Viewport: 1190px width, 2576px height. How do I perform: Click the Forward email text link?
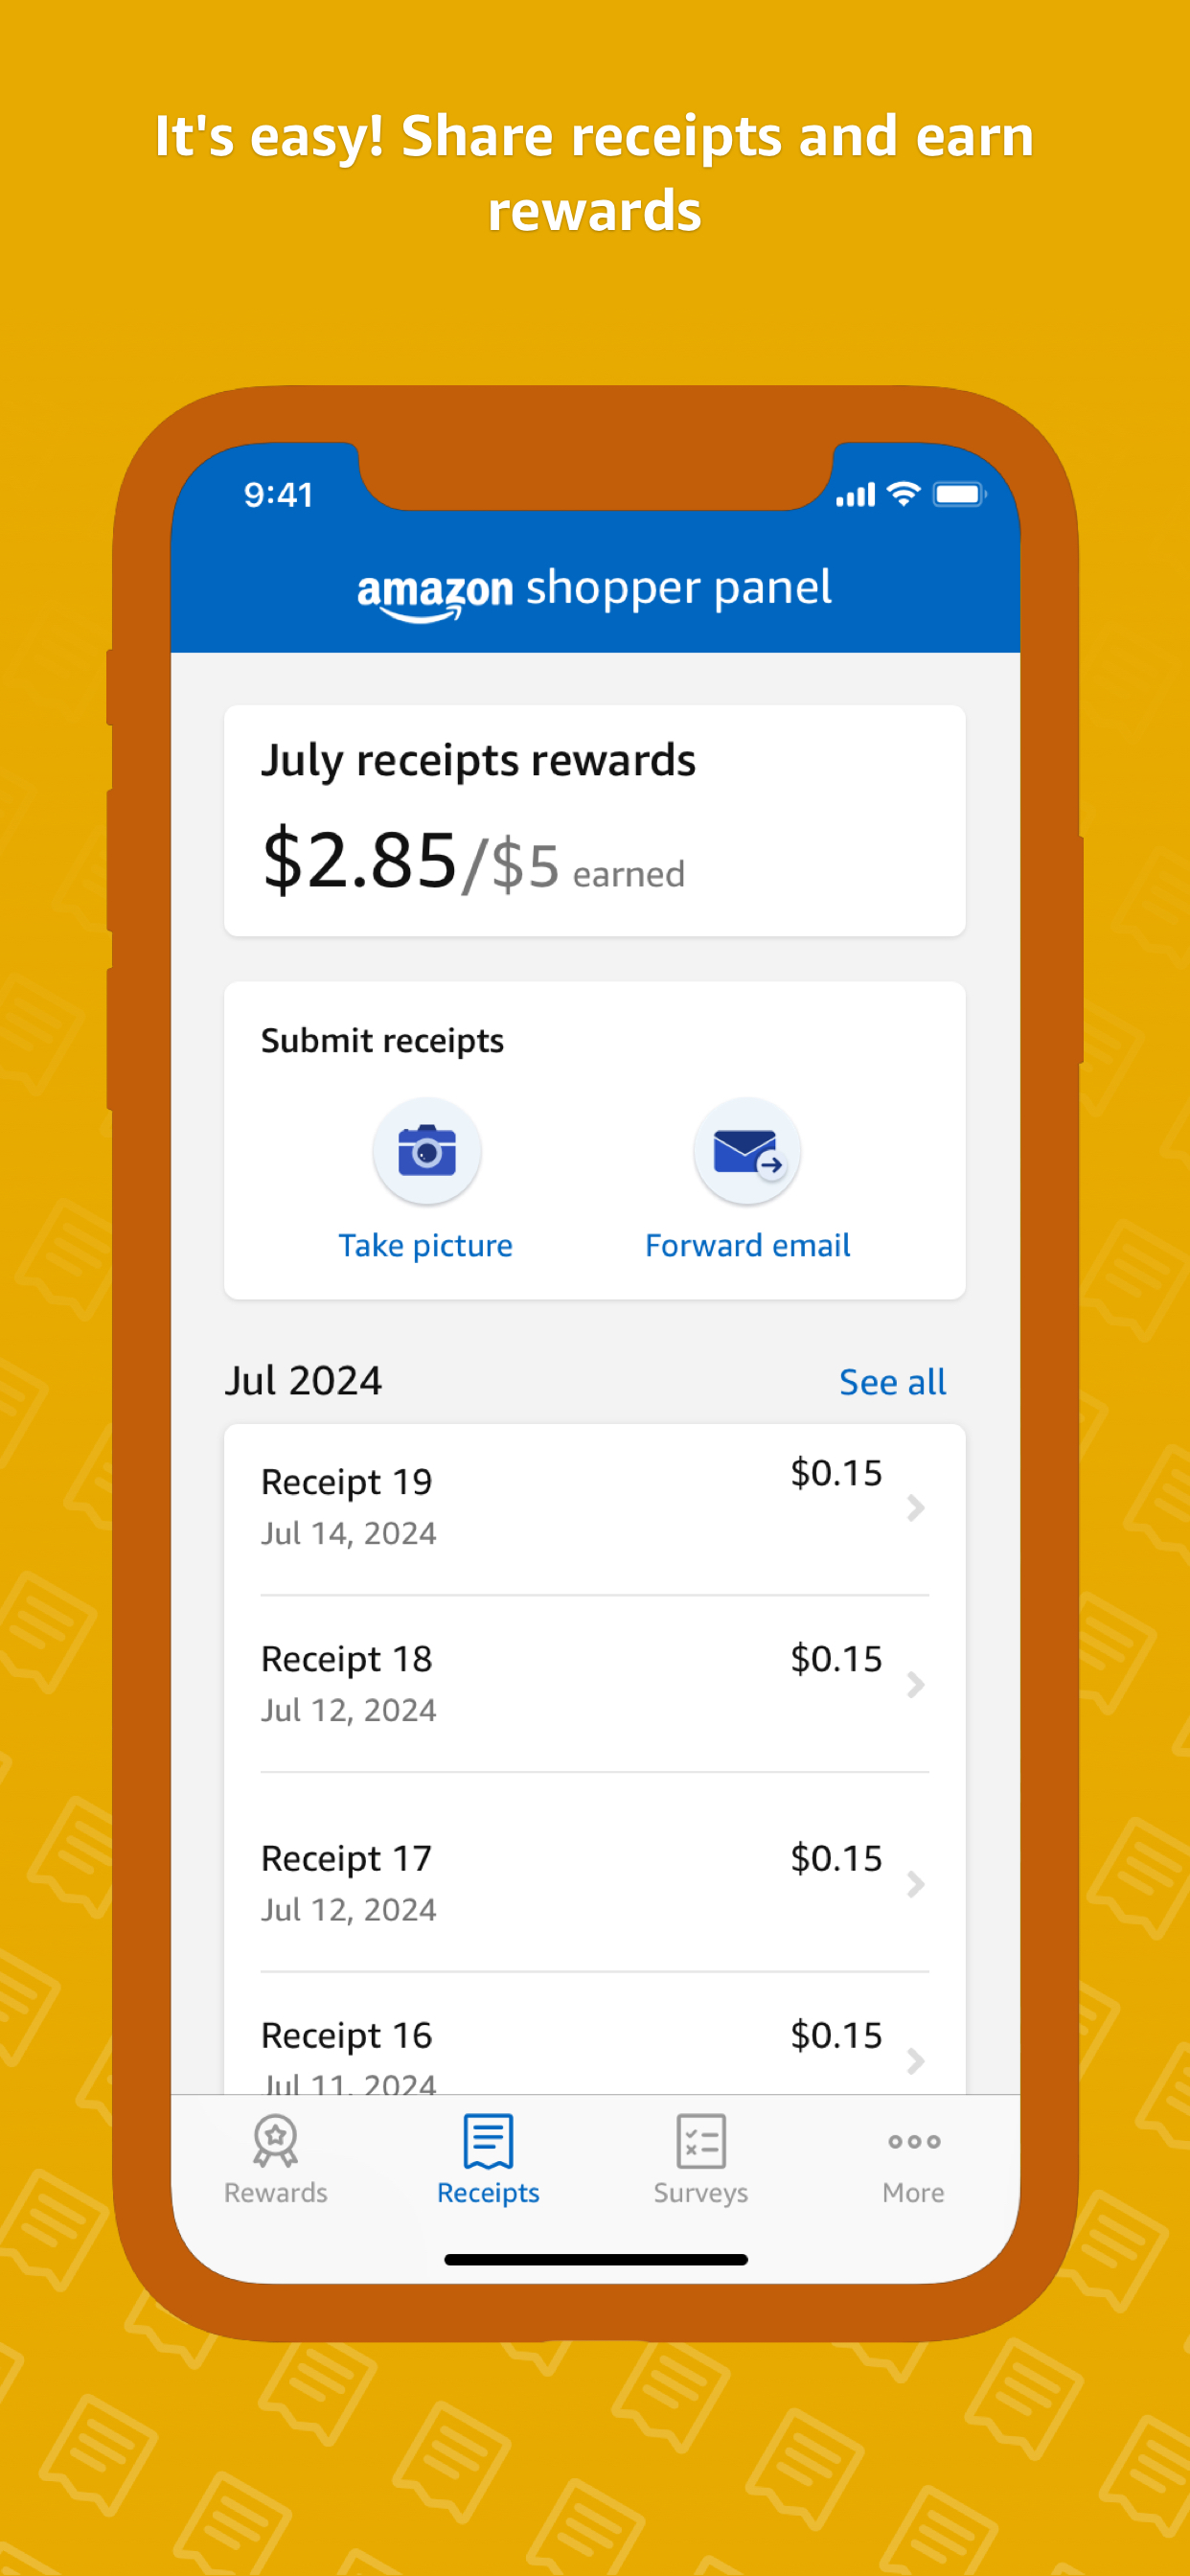click(x=747, y=1245)
